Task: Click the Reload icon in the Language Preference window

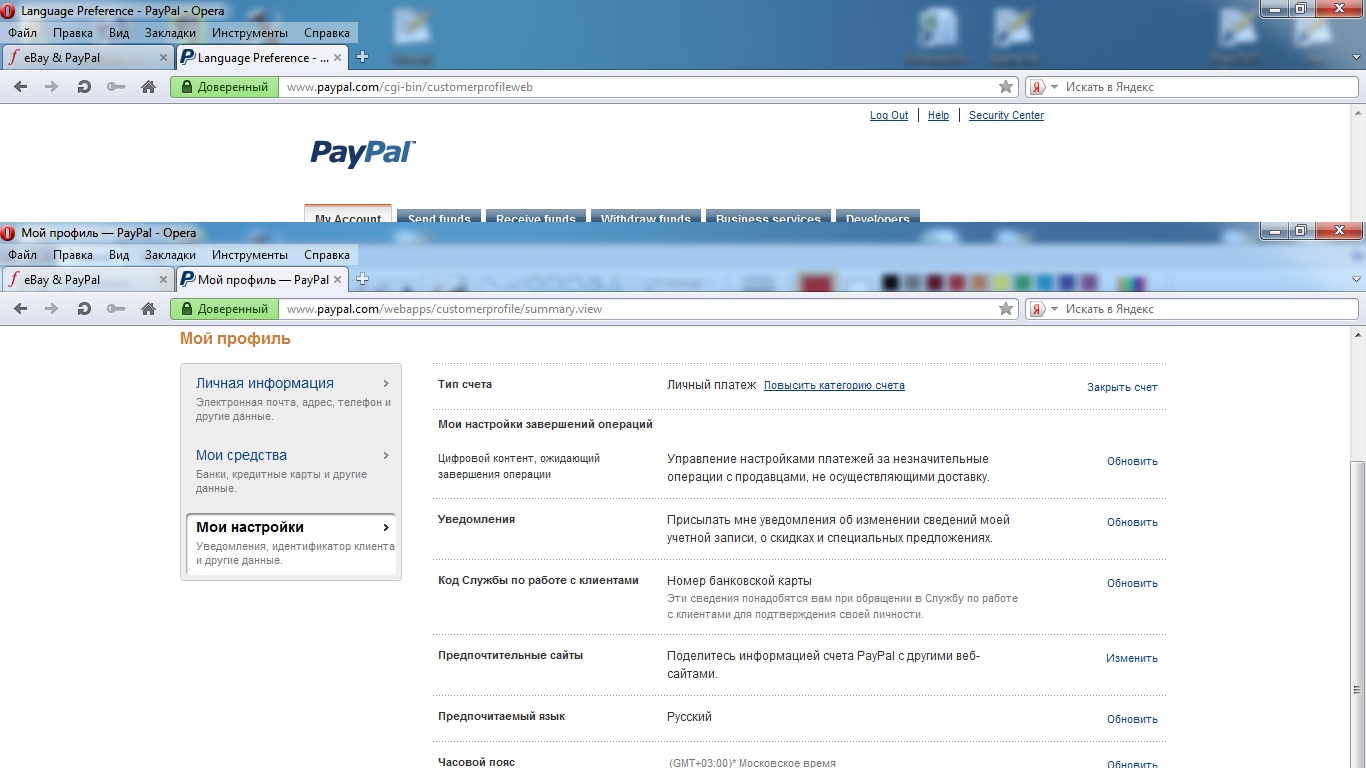Action: pos(84,87)
